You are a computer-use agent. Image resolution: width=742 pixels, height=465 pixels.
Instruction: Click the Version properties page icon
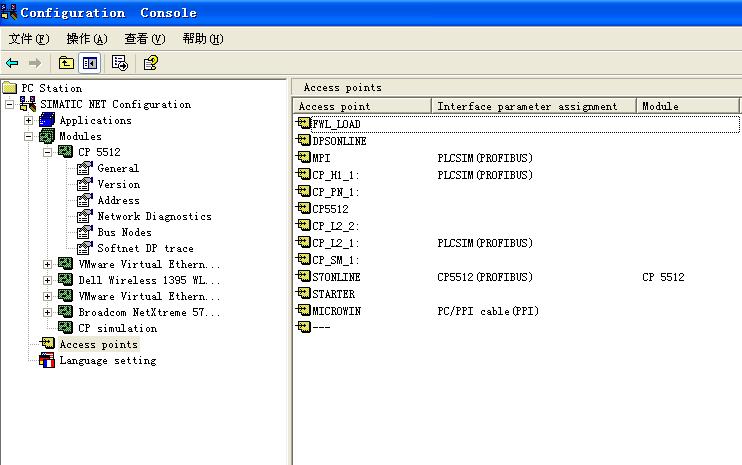point(85,184)
